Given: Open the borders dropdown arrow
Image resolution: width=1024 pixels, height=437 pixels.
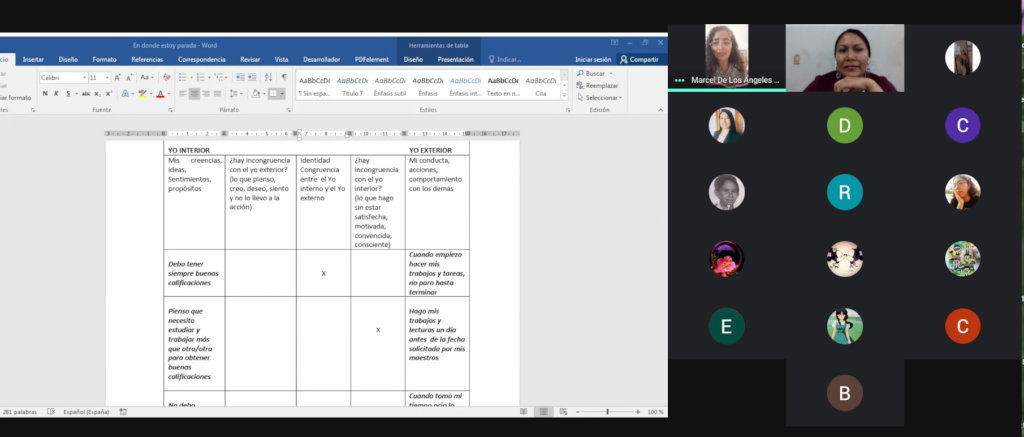Looking at the screenshot, I should (x=282, y=93).
